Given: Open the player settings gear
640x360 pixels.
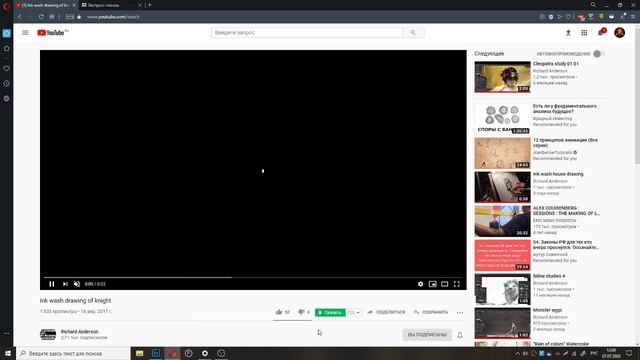Looking at the screenshot, I should (420, 284).
